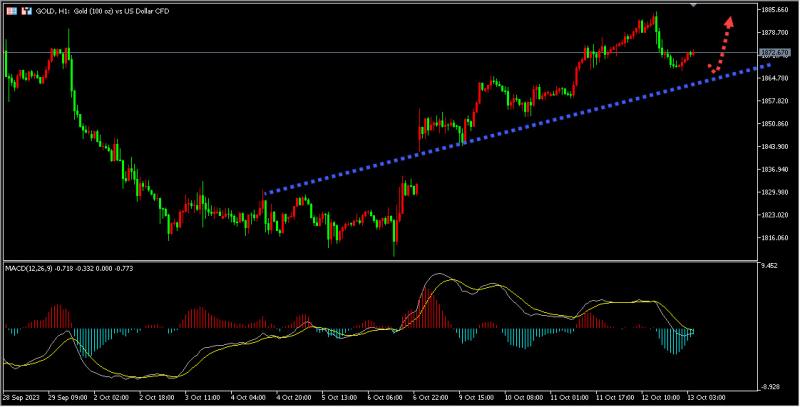Select the chart shift triangle marker
This screenshot has height=407, width=800.
693,5
